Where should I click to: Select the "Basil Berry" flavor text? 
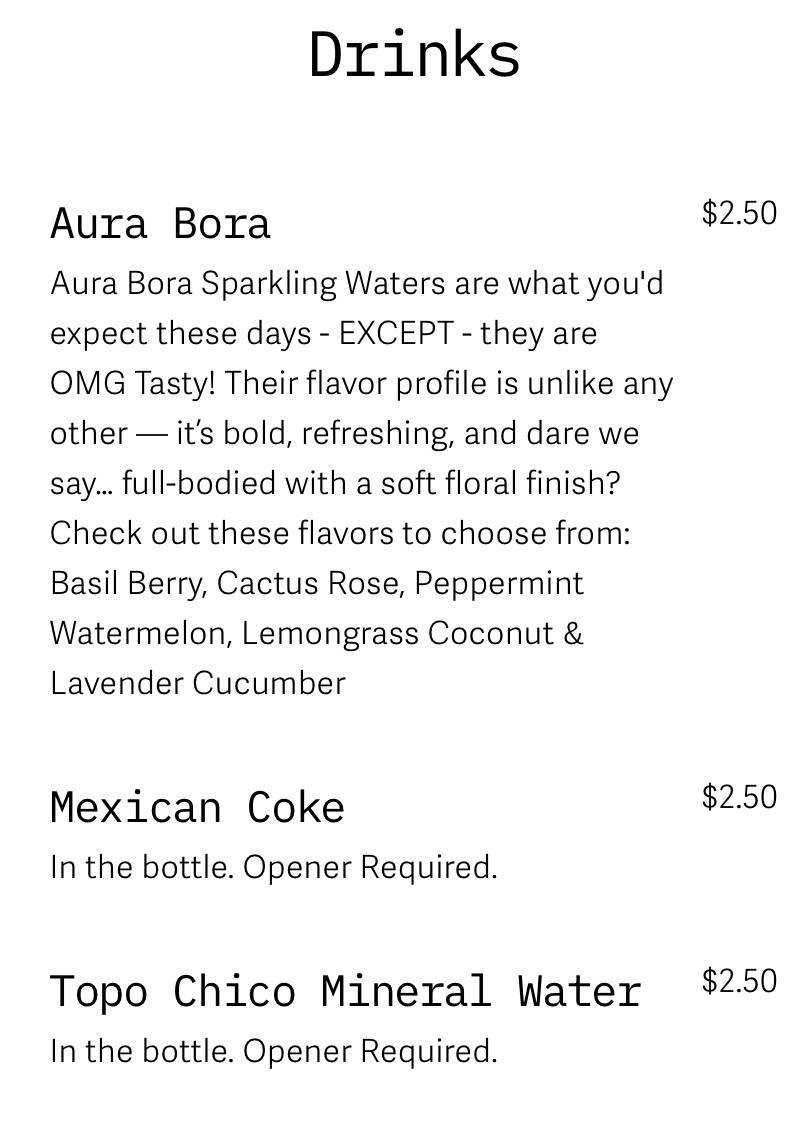point(128,583)
